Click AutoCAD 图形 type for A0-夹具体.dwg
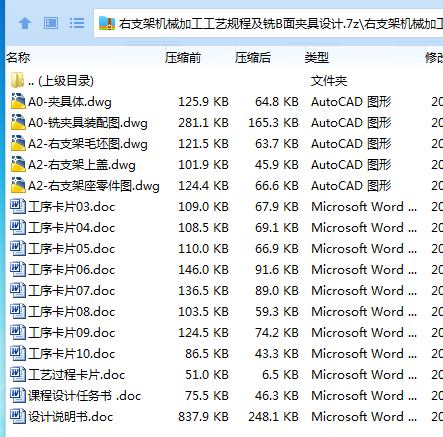The width and height of the screenshot is (443, 437). (351, 102)
